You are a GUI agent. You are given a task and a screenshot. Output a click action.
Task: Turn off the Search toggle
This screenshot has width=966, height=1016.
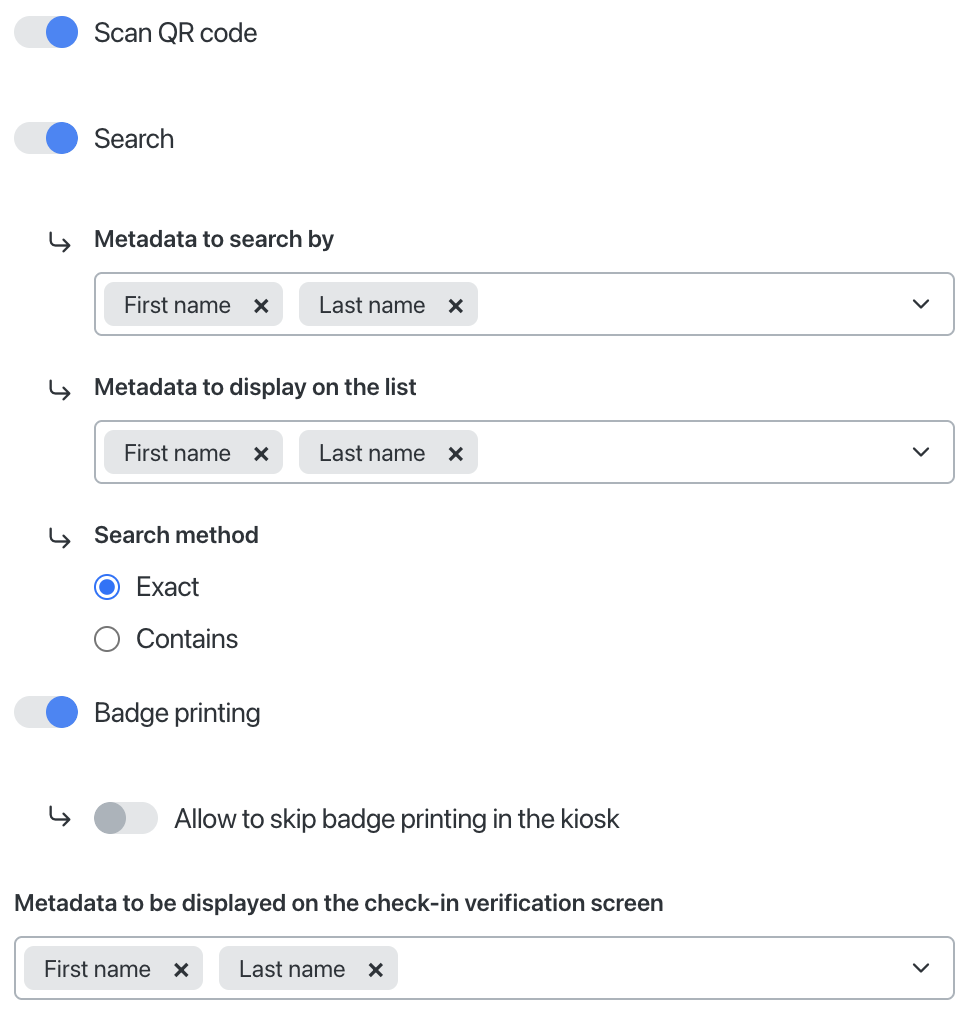[45, 138]
